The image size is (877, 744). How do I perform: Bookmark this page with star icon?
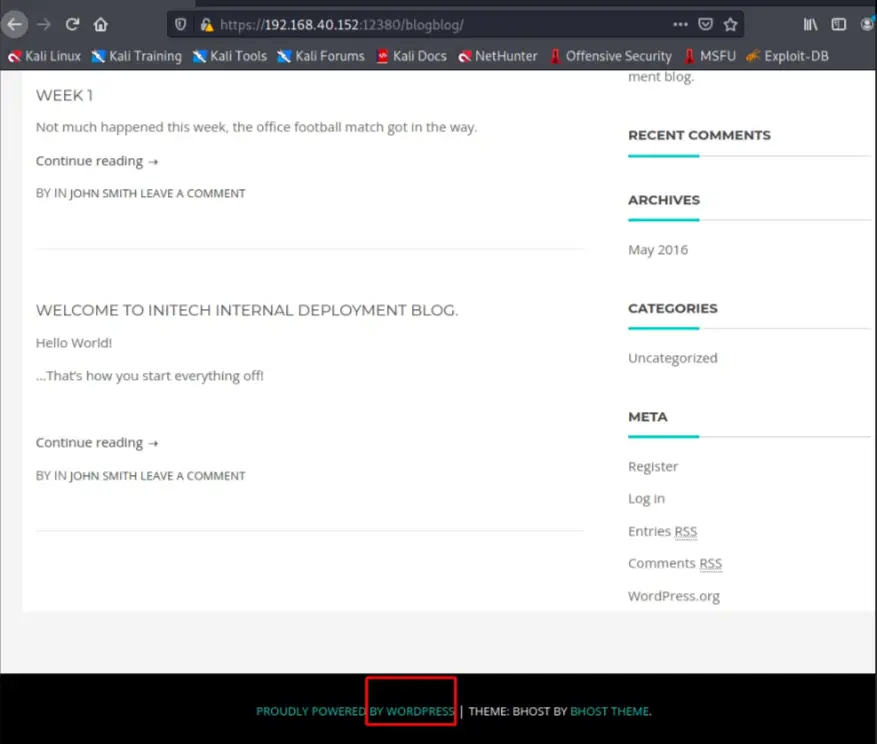coord(730,25)
